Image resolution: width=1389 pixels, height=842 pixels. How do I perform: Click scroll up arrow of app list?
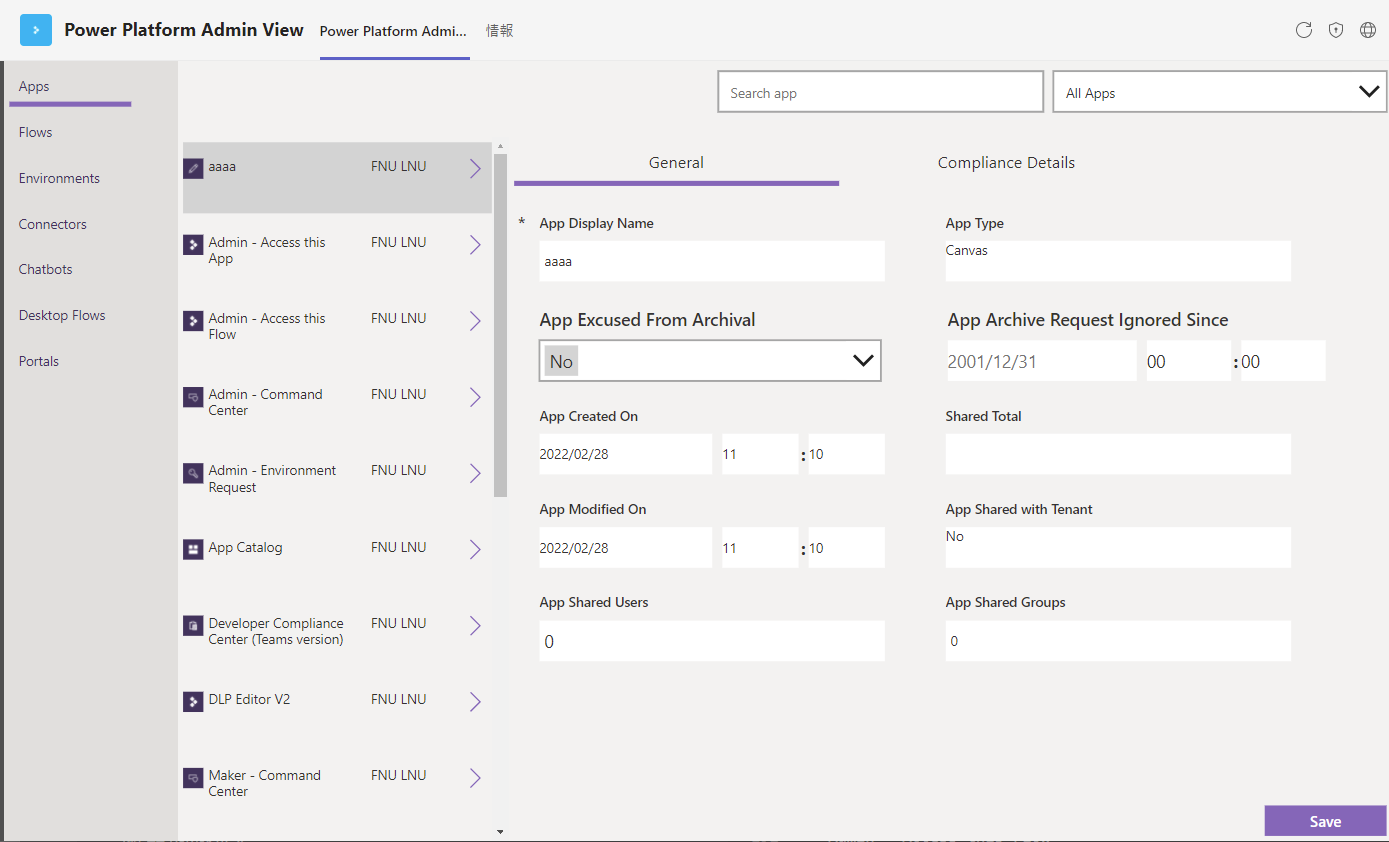[500, 147]
